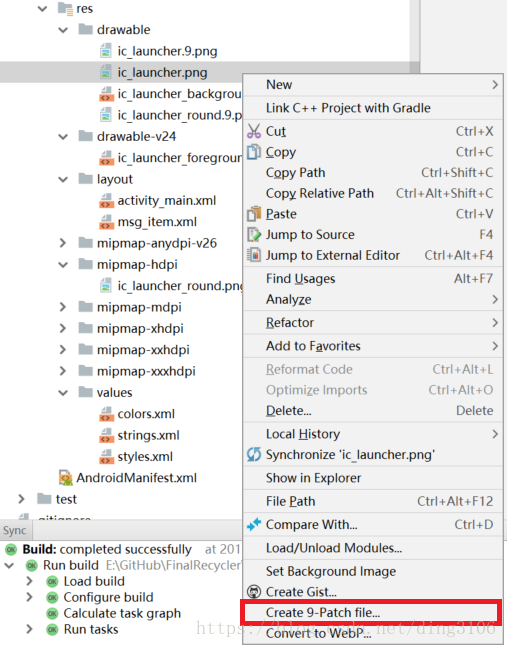The image size is (507, 648).
Task: Expand the mipmap-mdpi folder
Action: pyautogui.click(x=63, y=307)
